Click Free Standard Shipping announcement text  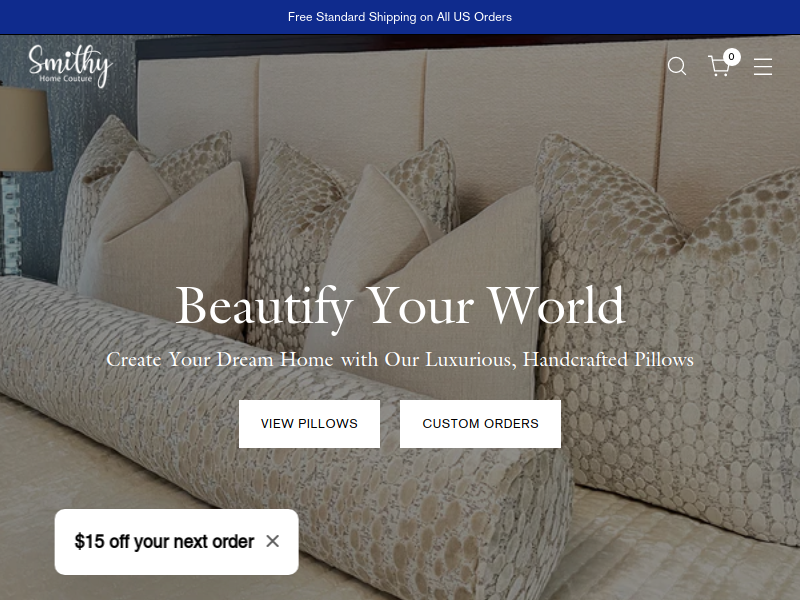click(x=399, y=17)
